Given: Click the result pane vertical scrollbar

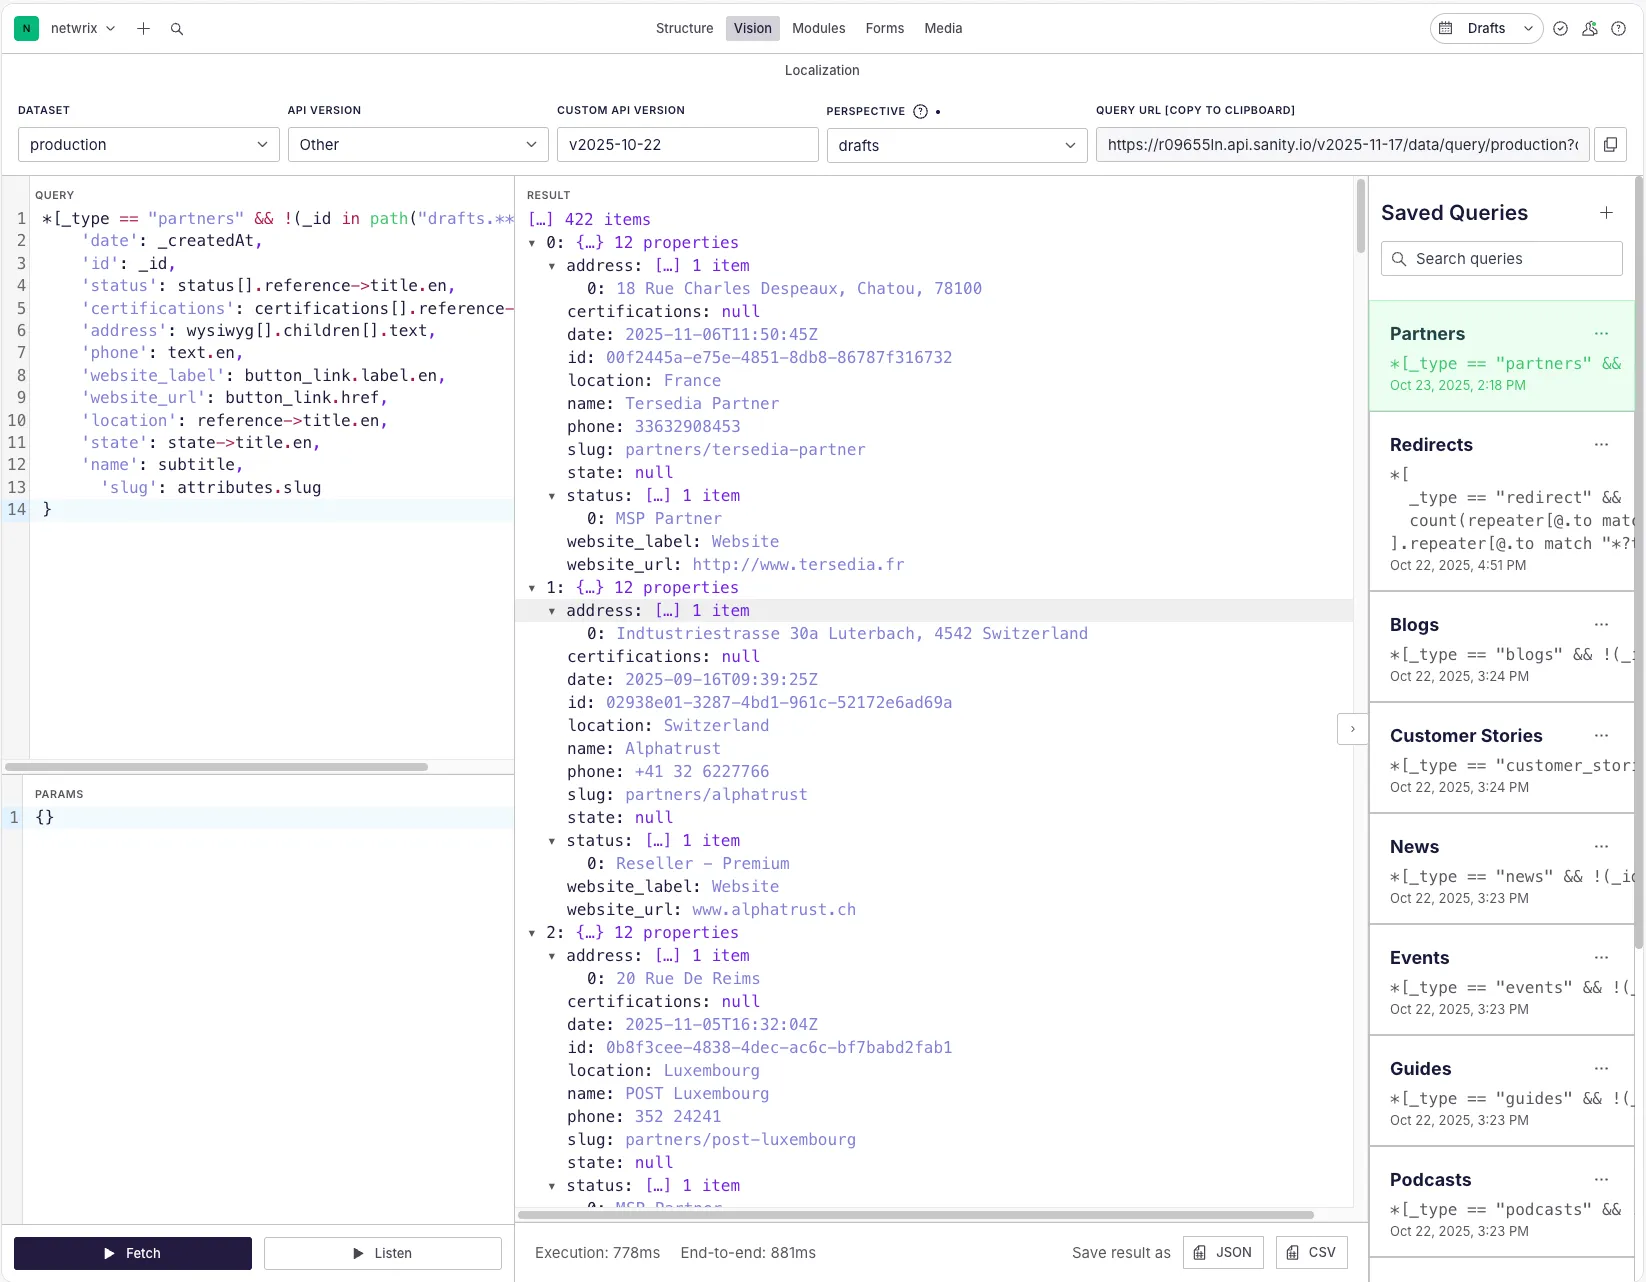Looking at the screenshot, I should pos(1360,216).
